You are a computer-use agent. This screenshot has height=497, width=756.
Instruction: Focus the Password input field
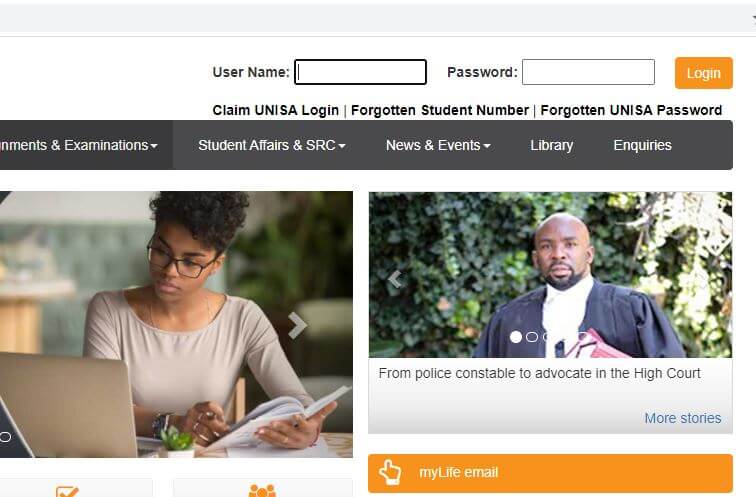point(588,72)
